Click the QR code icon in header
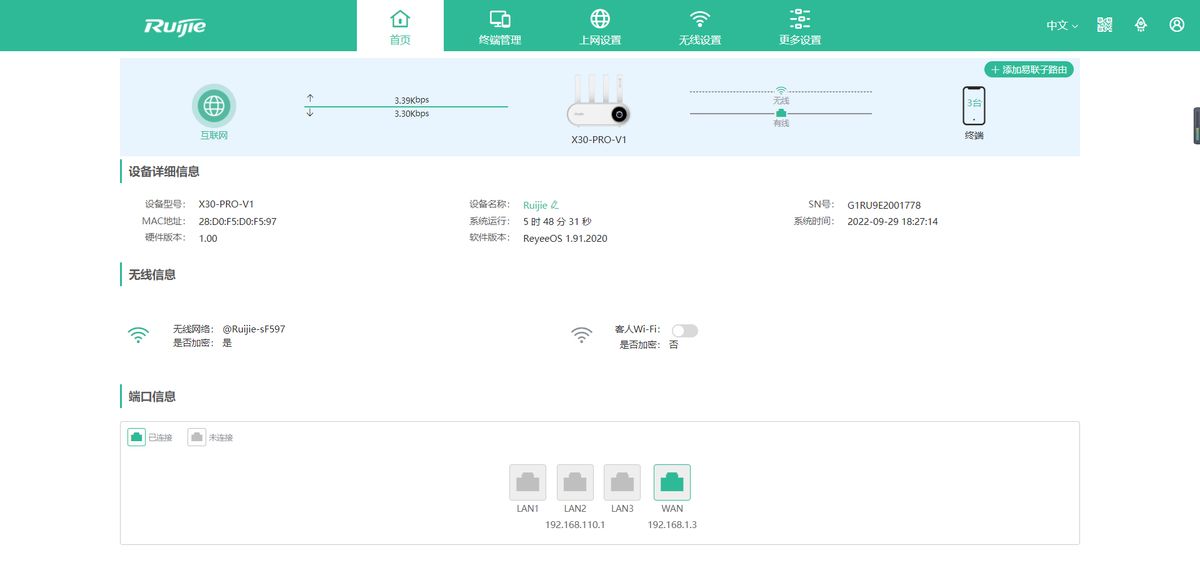This screenshot has width=1200, height=573. tap(1104, 25)
